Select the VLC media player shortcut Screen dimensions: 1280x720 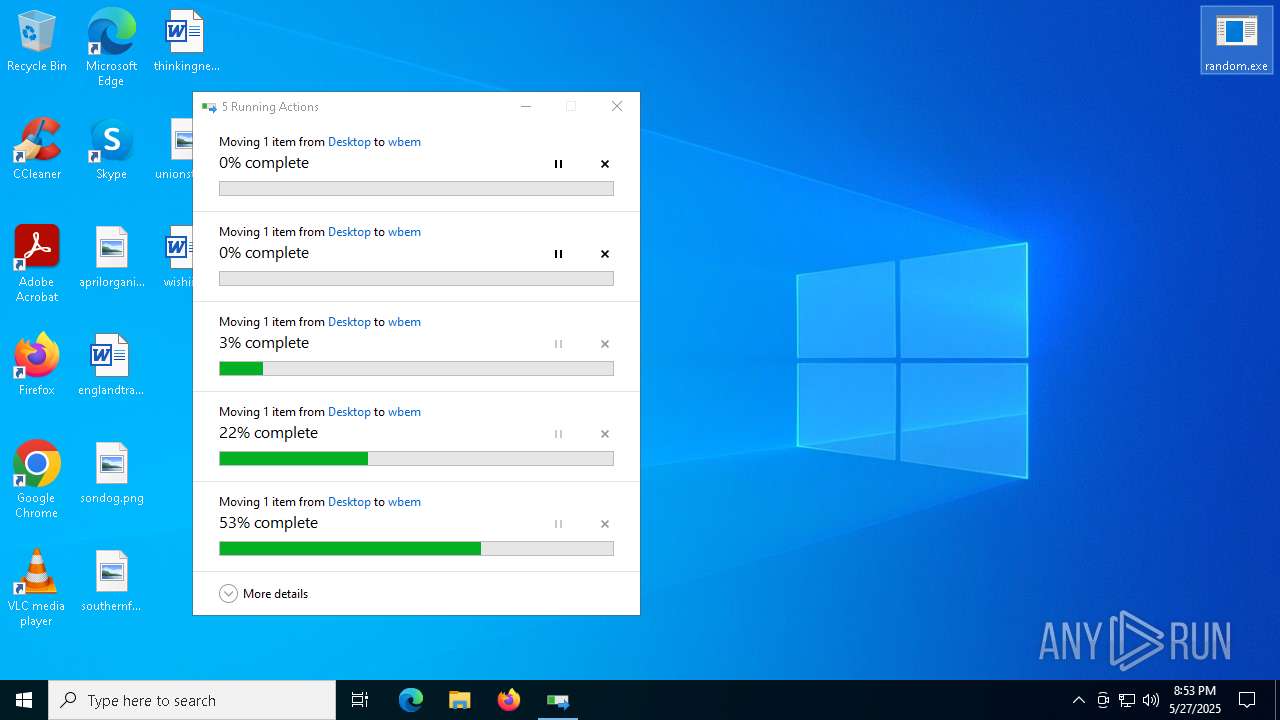[x=37, y=588]
